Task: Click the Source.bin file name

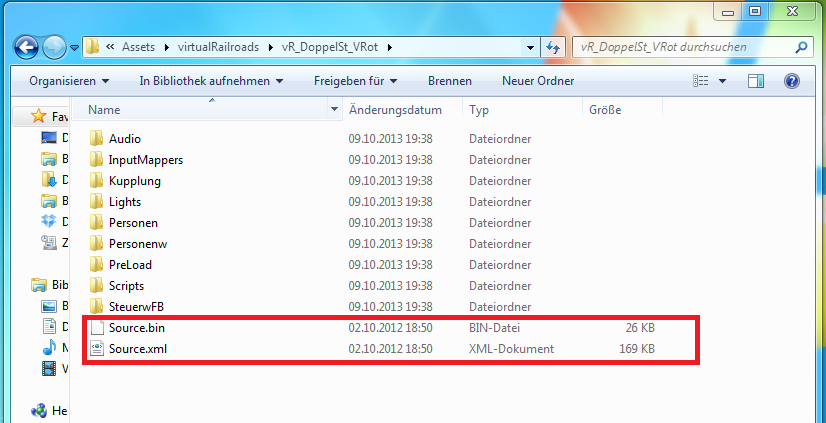Action: [x=136, y=328]
